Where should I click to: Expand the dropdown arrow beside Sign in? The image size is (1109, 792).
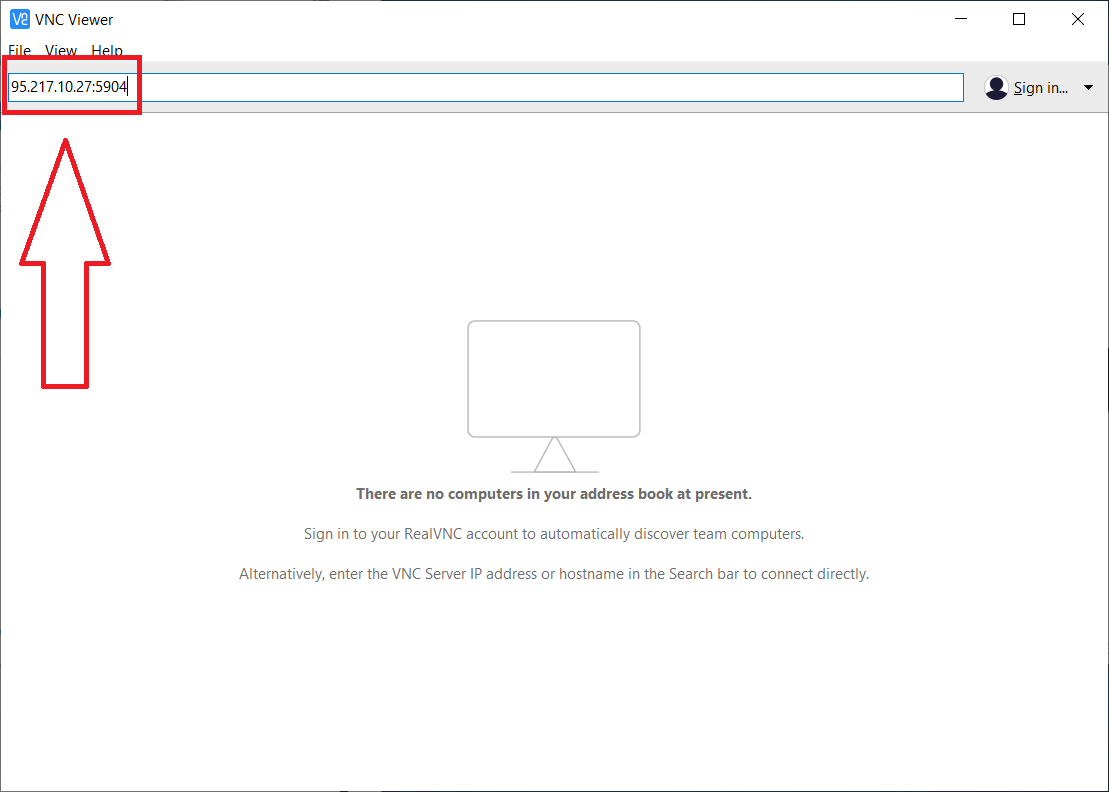click(x=1088, y=88)
